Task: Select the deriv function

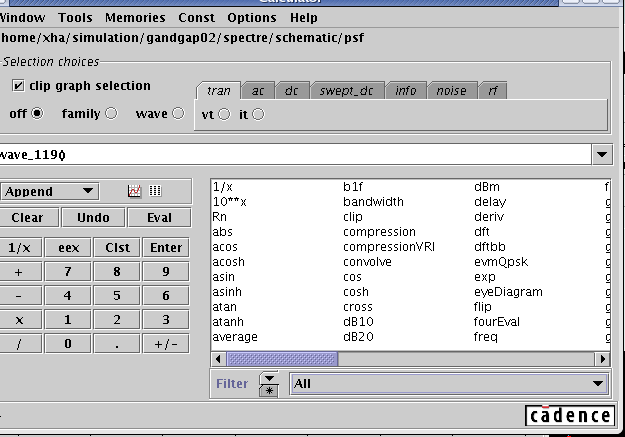Action: pos(489,217)
